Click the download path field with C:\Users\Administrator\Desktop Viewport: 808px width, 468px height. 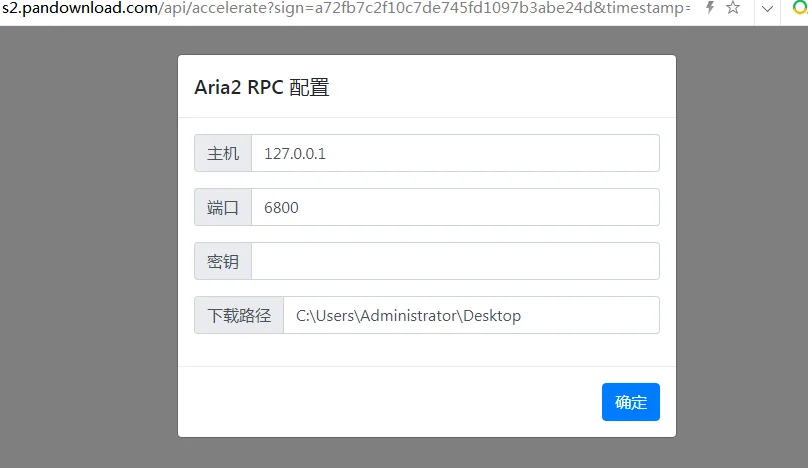click(x=471, y=315)
